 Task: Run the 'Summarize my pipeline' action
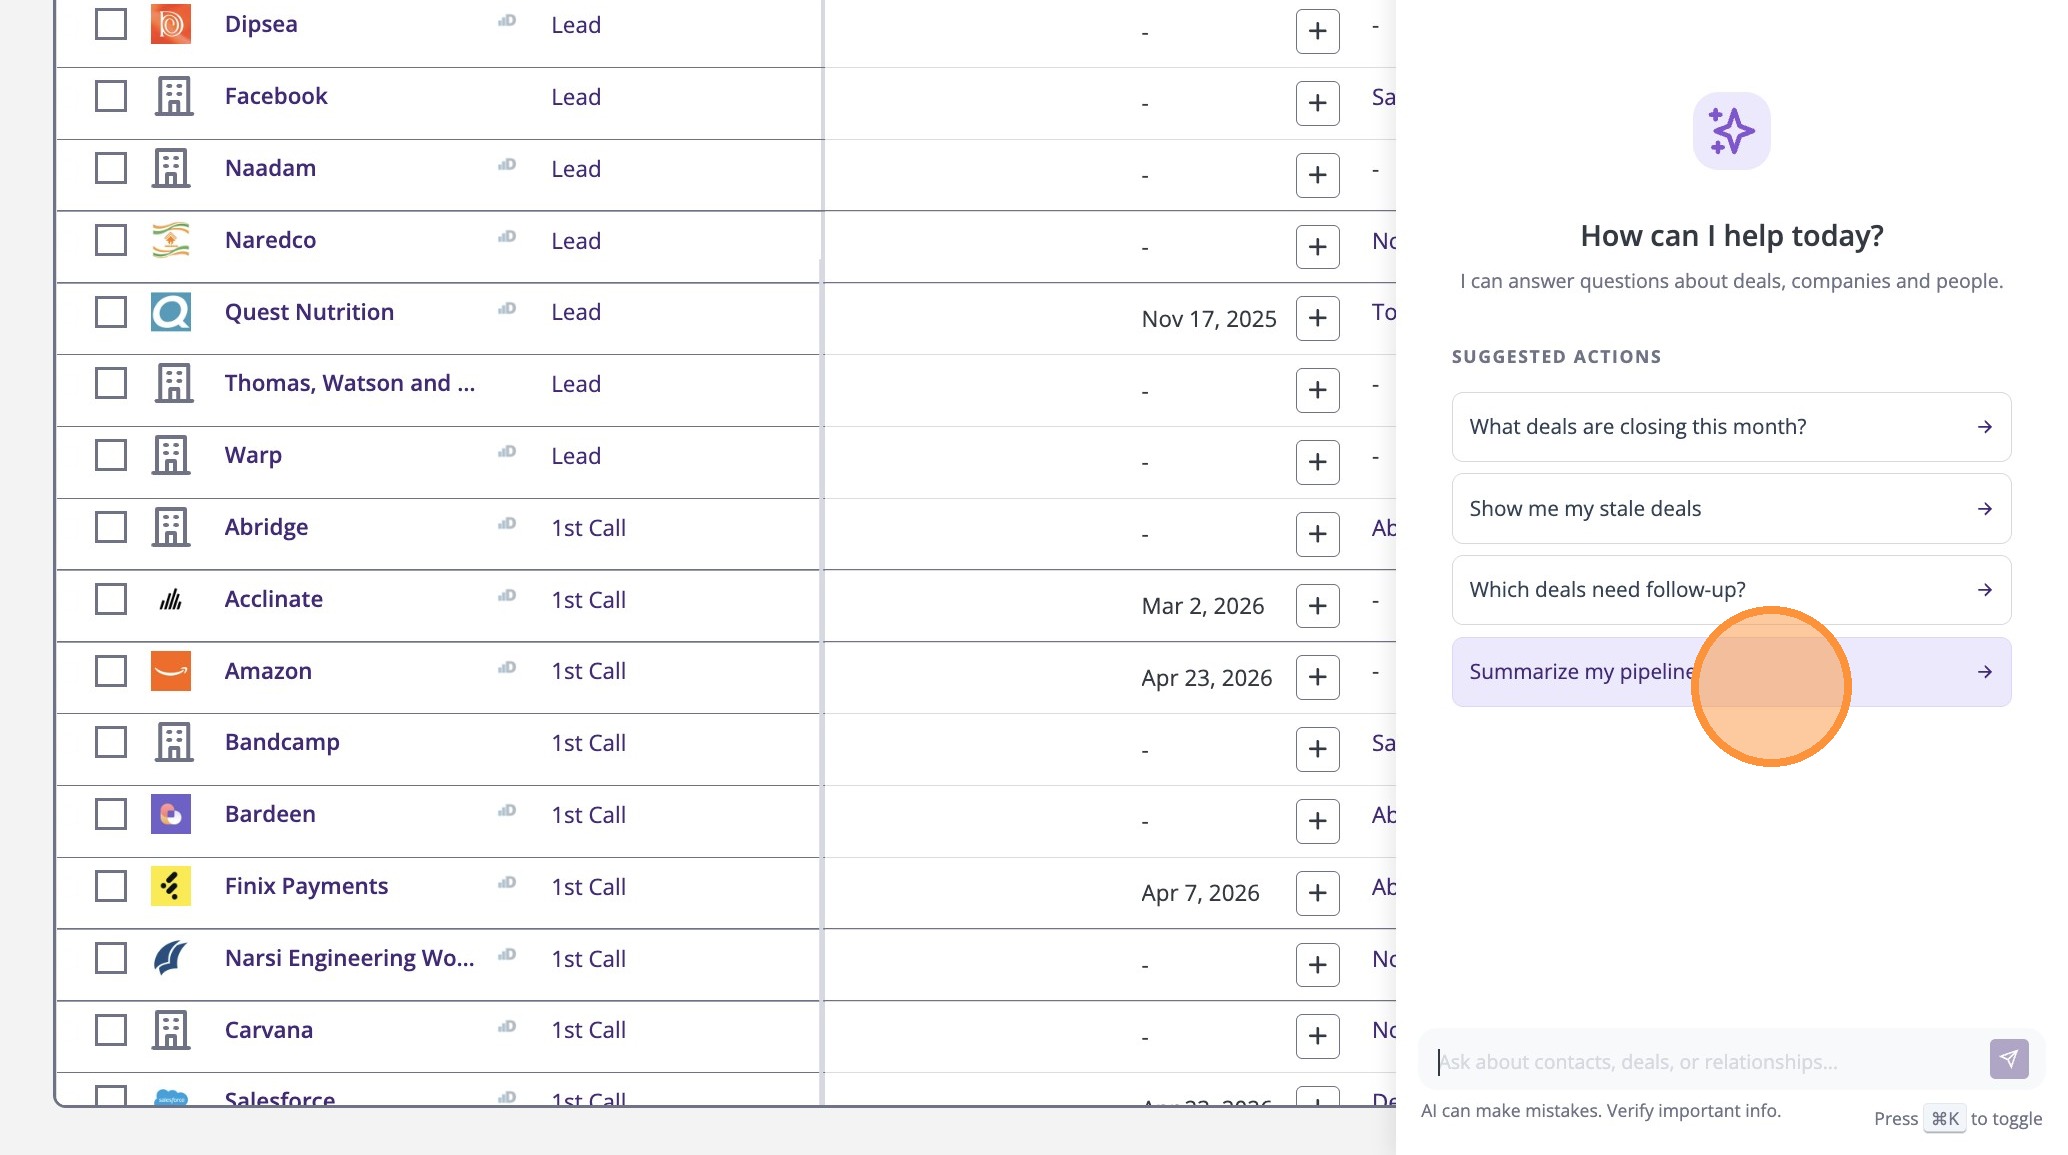[1731, 672]
